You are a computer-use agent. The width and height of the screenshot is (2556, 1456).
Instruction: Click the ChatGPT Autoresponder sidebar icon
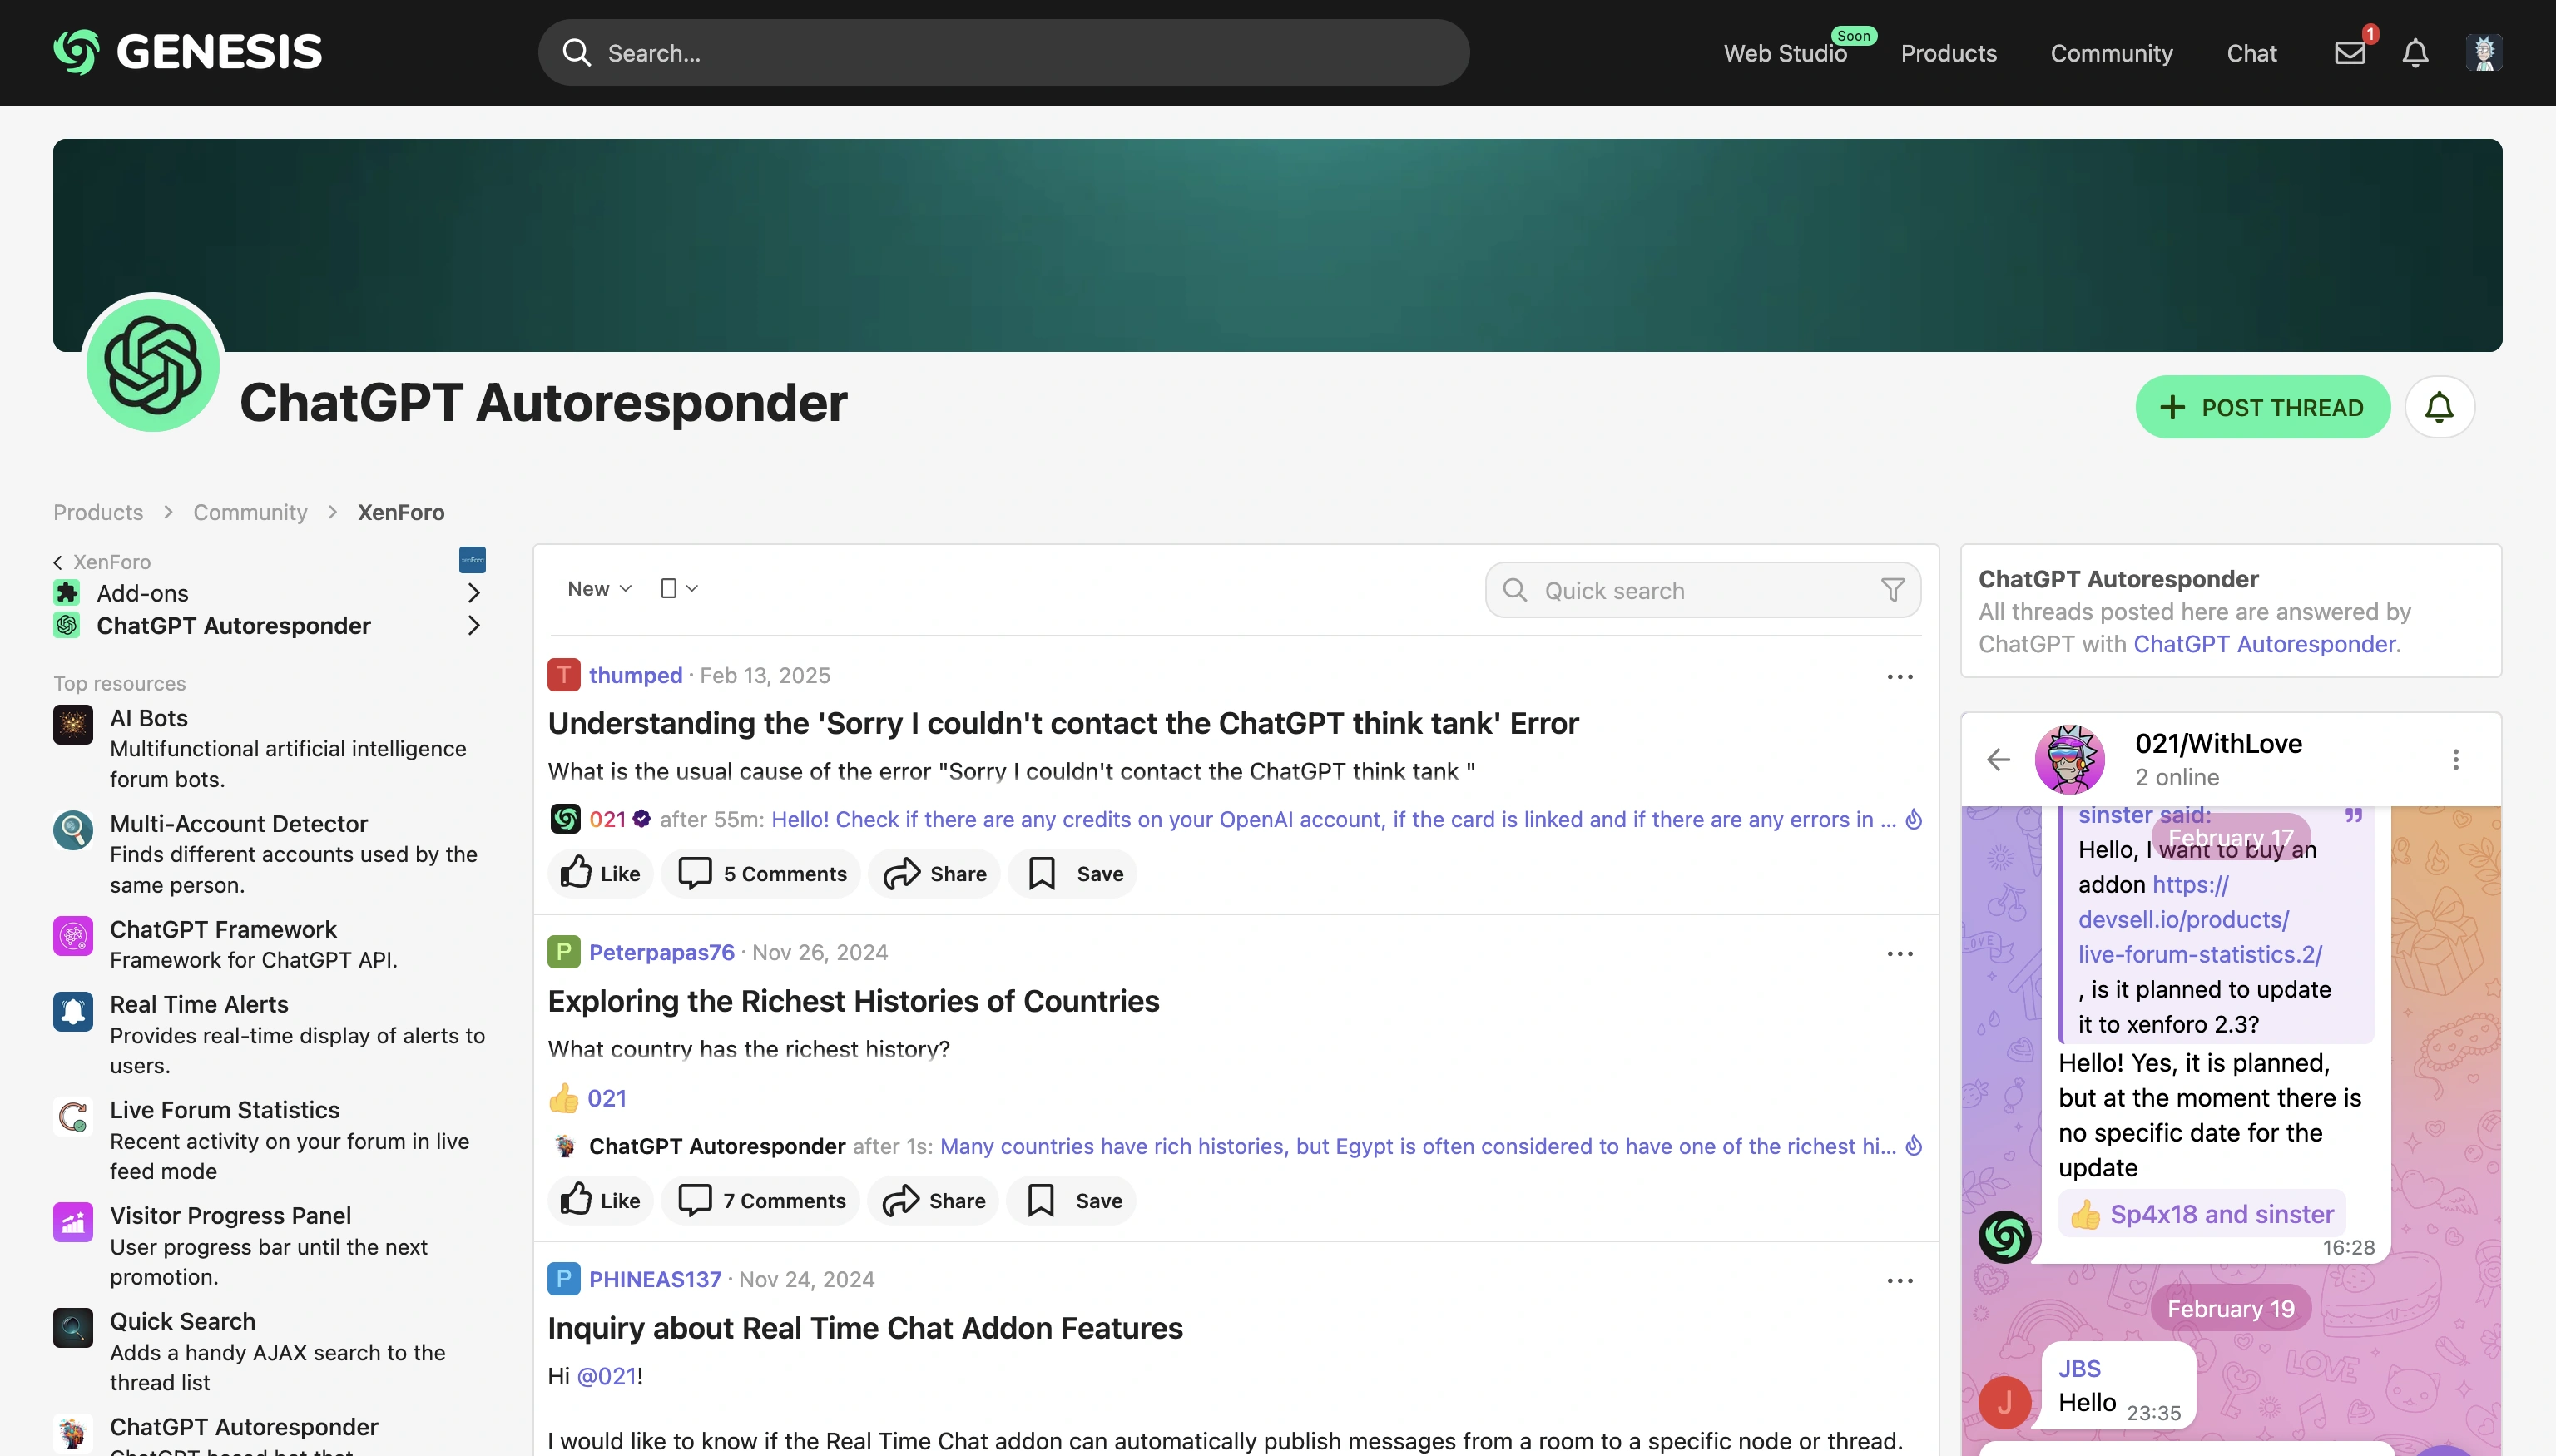(68, 623)
